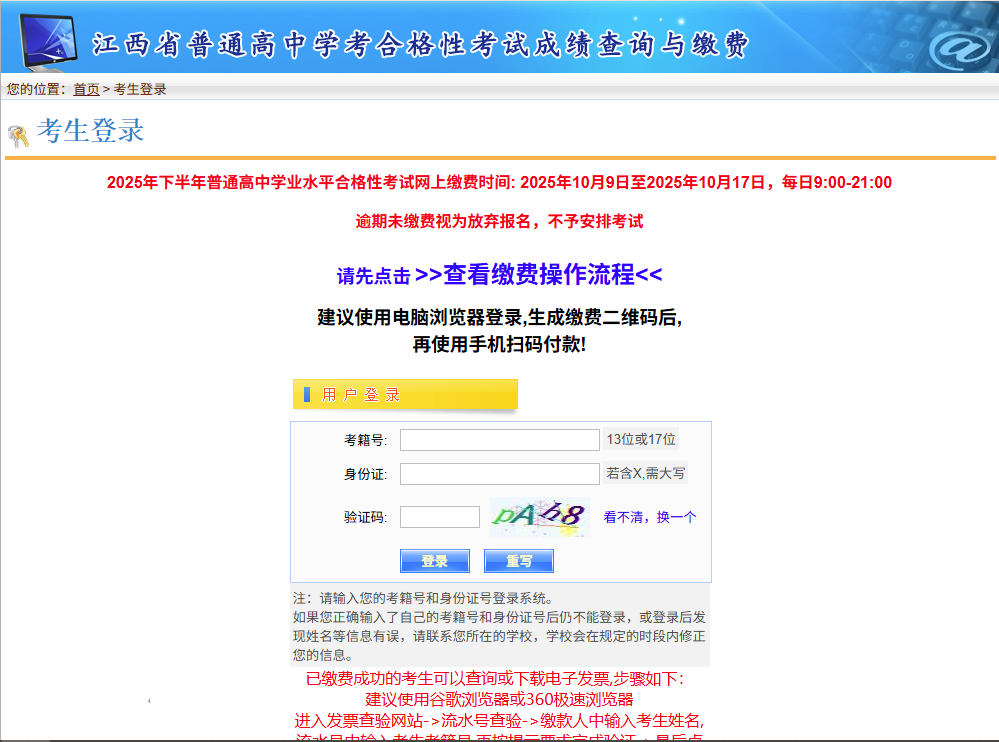Go to 首页 via the breadcrumb link
The height and width of the screenshot is (742, 999).
point(86,89)
